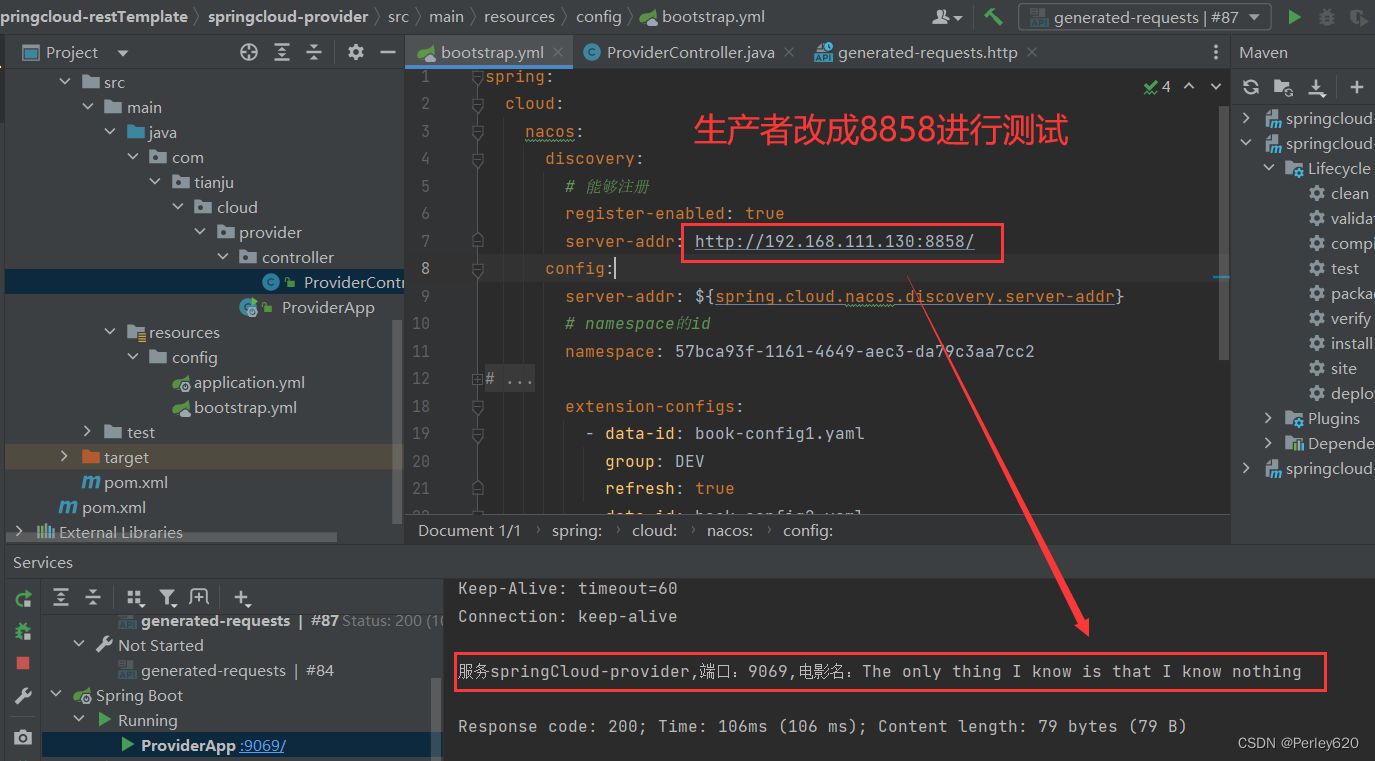Screen dimensions: 1375x761
Task: Click springcloud-provider in the navigation bar
Action: 287,17
